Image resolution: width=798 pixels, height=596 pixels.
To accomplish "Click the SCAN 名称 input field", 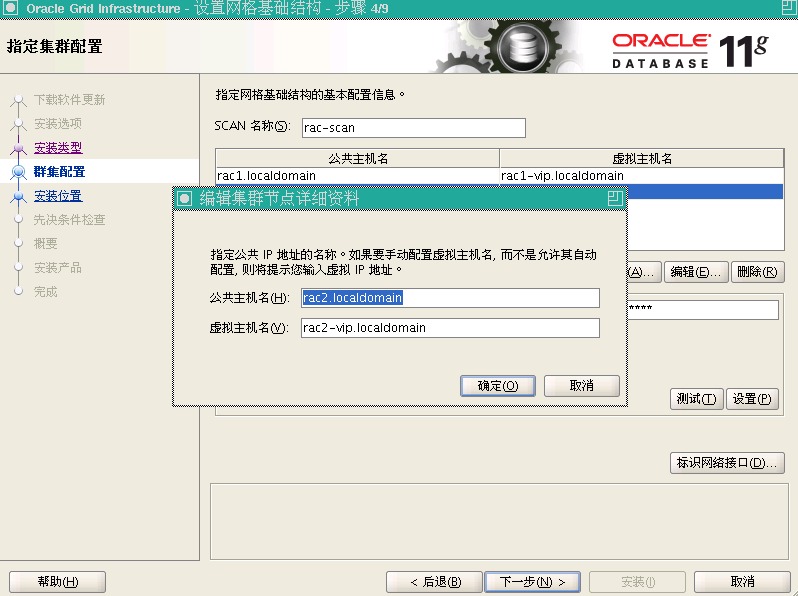I will coord(414,128).
